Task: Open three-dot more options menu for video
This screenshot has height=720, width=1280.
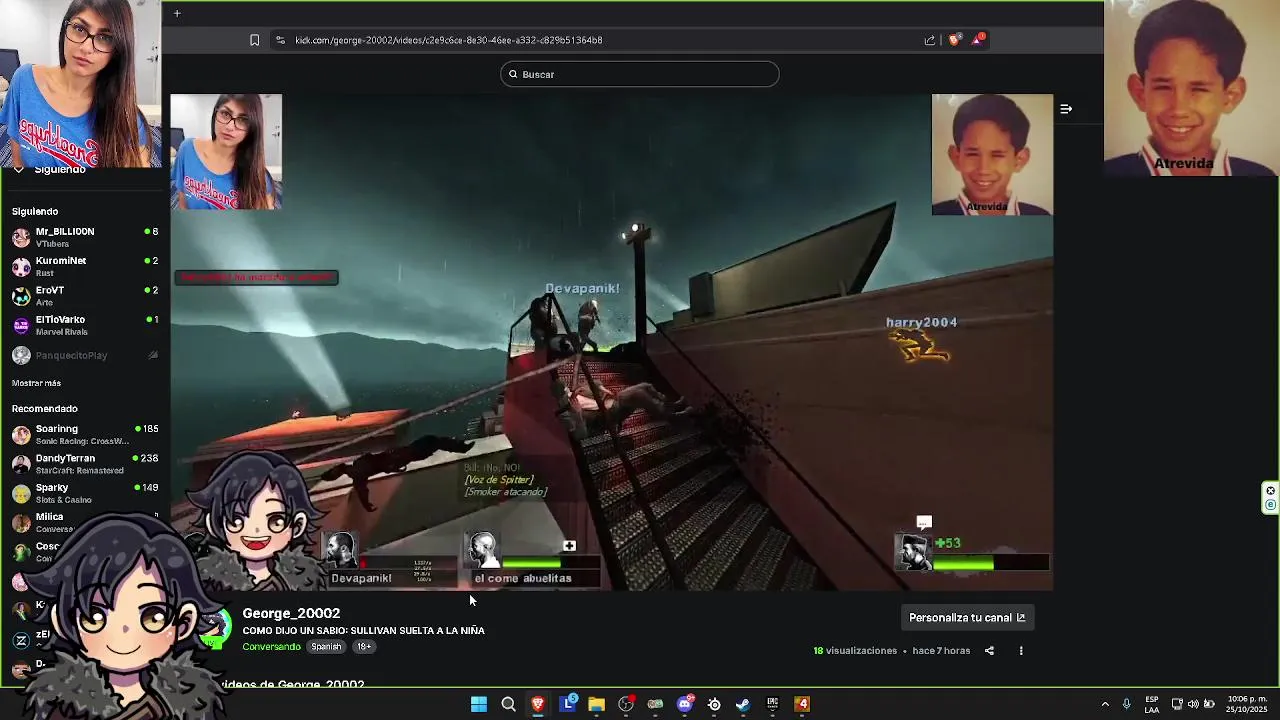Action: [1021, 651]
